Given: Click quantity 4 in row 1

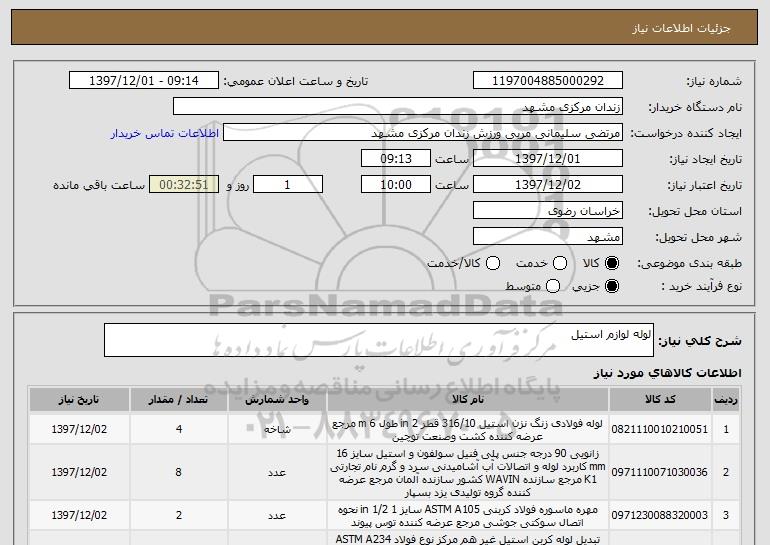Looking at the screenshot, I should tap(179, 429).
